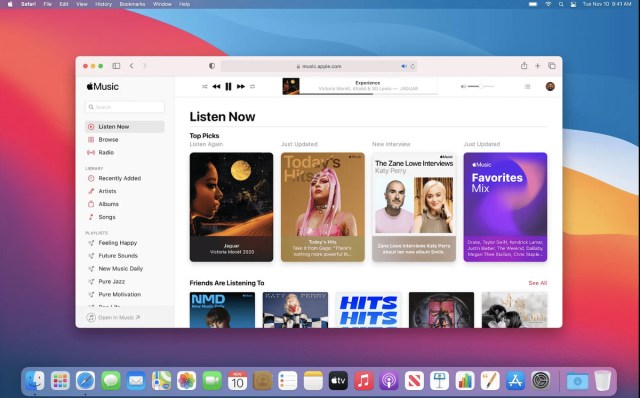Open Launchpad from the Dock
This screenshot has width=640, height=398.
60,381
